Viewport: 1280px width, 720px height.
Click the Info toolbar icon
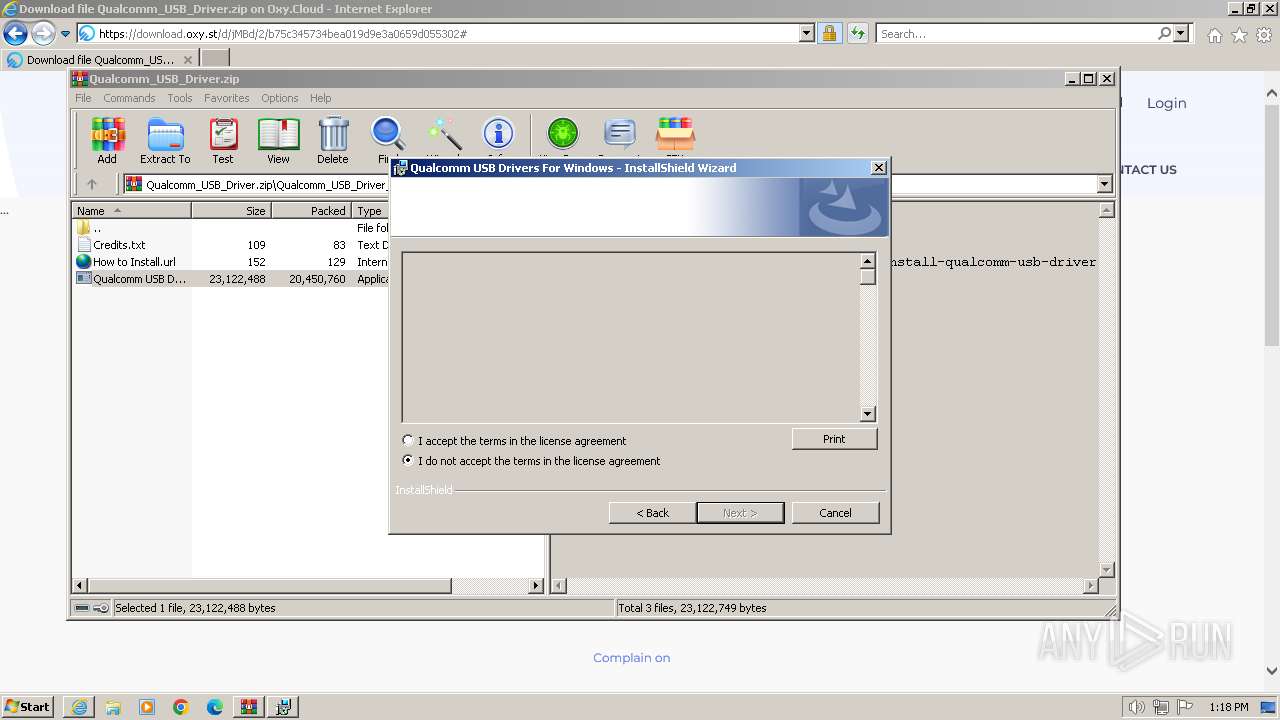tap(498, 136)
